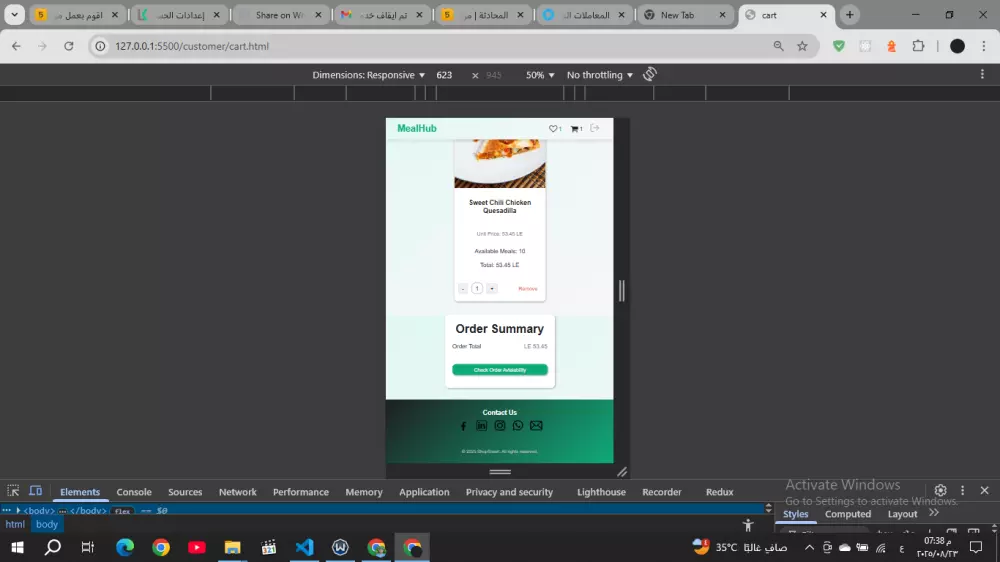Decrease quantity with minus button
The width and height of the screenshot is (1000, 562).
coord(463,289)
